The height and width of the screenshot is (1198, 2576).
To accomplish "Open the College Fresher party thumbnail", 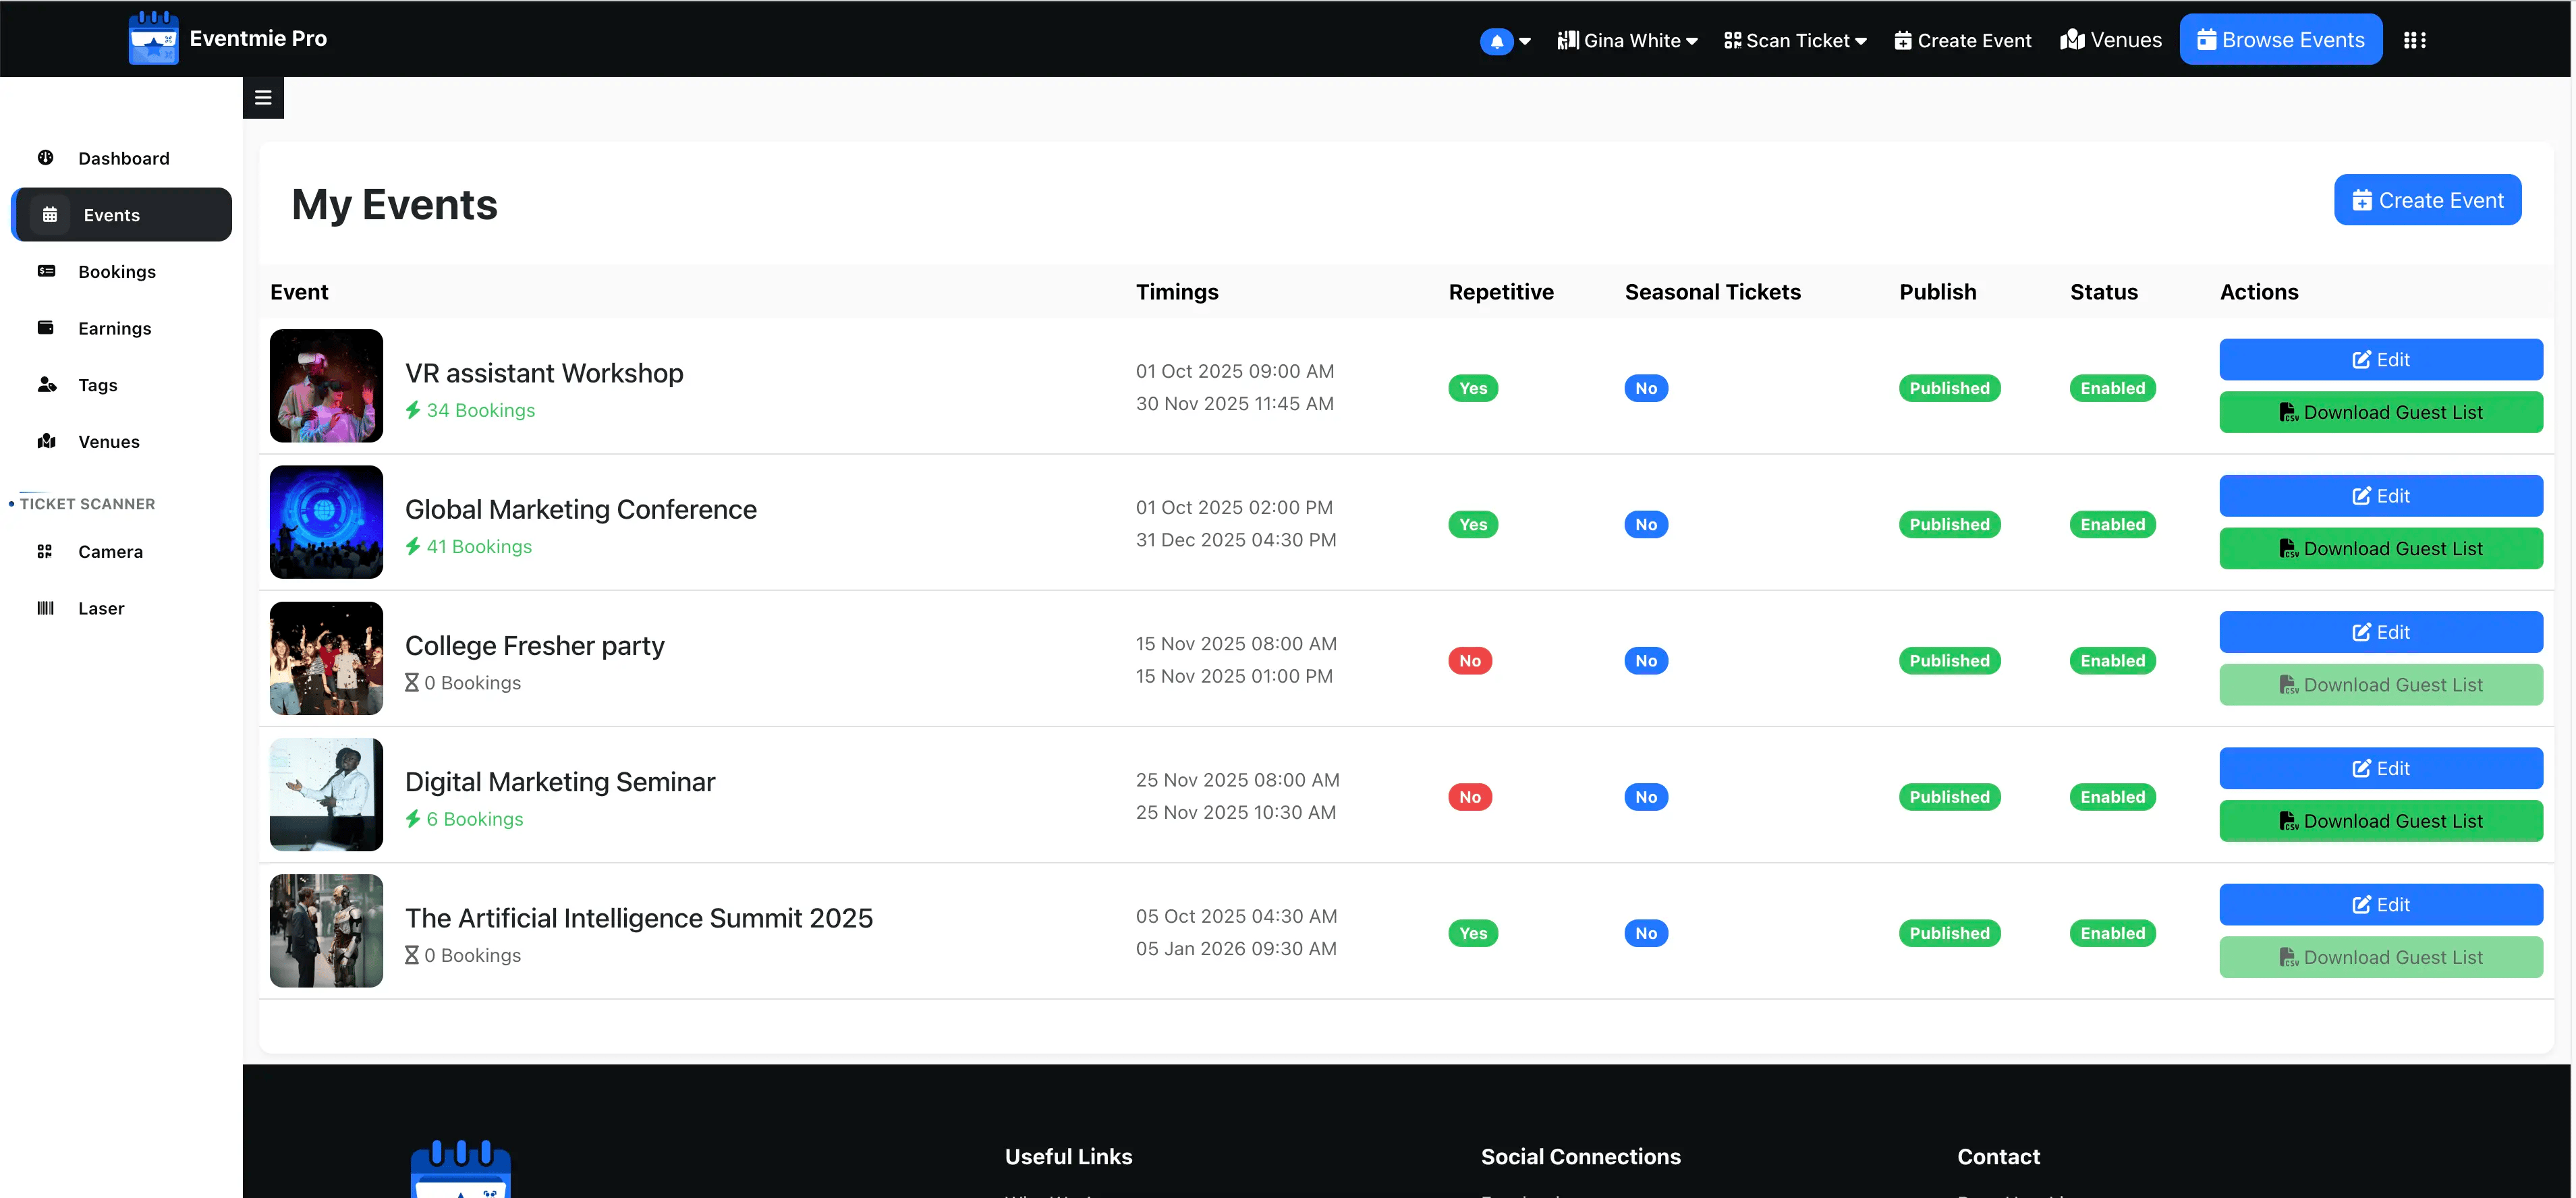I will pyautogui.click(x=326, y=658).
